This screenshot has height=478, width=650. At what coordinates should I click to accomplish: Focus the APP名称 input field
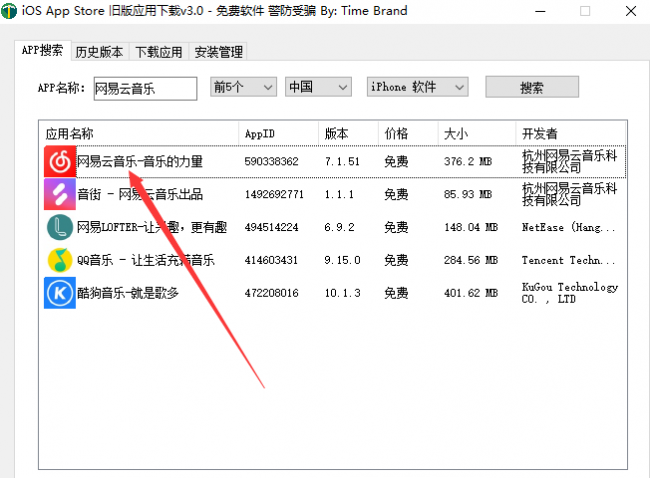coord(145,88)
